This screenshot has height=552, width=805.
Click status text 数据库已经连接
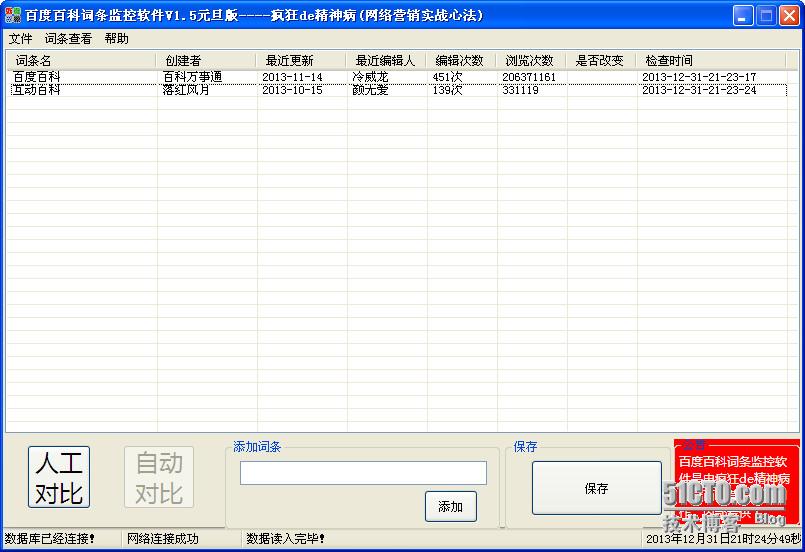pos(49,539)
